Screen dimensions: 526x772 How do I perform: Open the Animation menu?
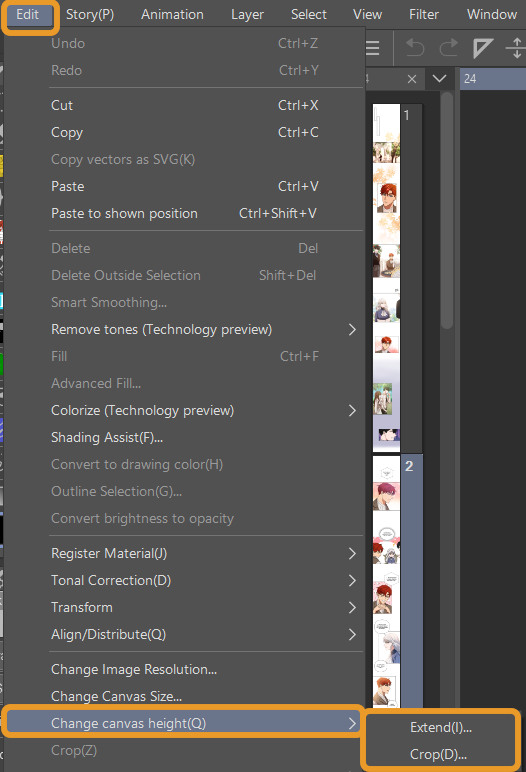tap(172, 15)
